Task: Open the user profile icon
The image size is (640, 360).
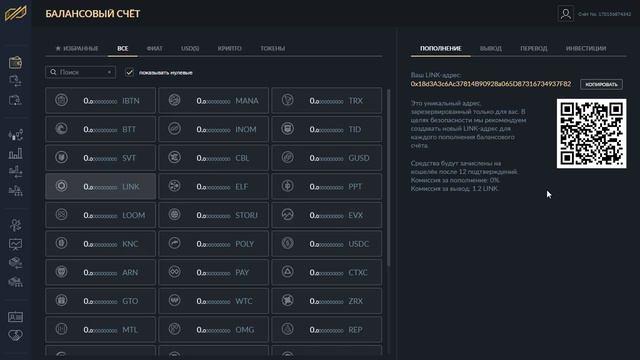Action: click(566, 14)
